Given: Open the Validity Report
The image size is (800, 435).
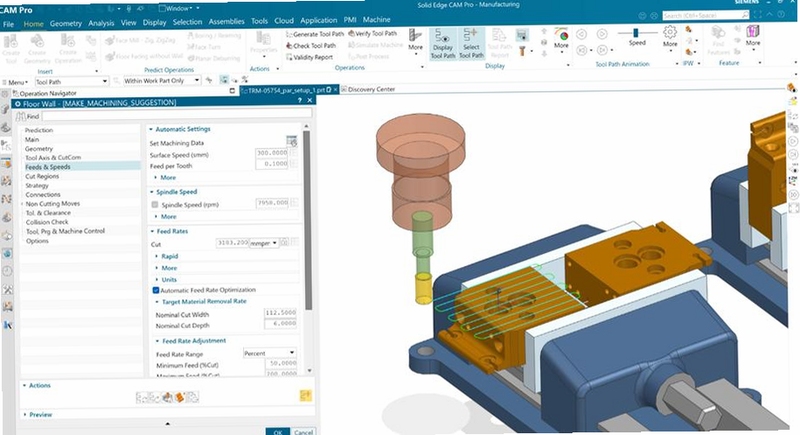Looking at the screenshot, I should (x=309, y=57).
